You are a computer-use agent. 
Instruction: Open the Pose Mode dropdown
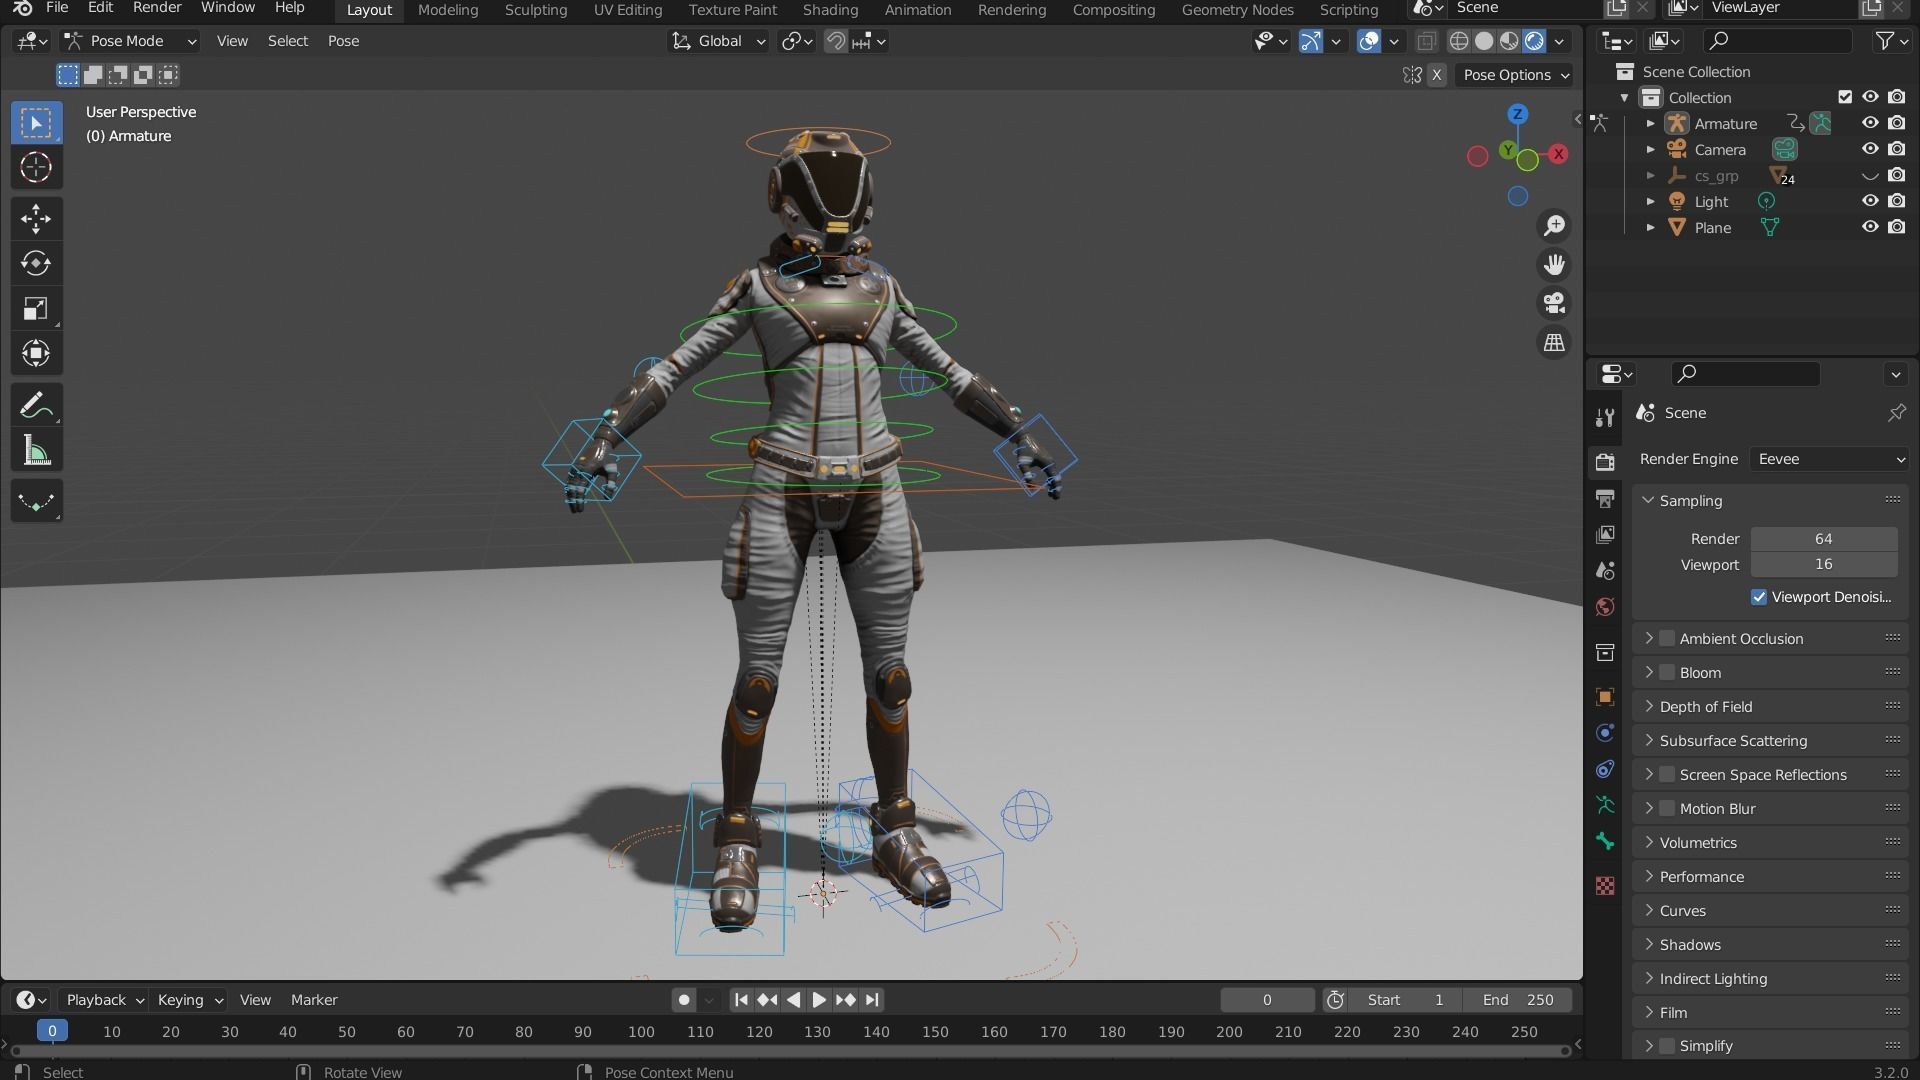(129, 41)
